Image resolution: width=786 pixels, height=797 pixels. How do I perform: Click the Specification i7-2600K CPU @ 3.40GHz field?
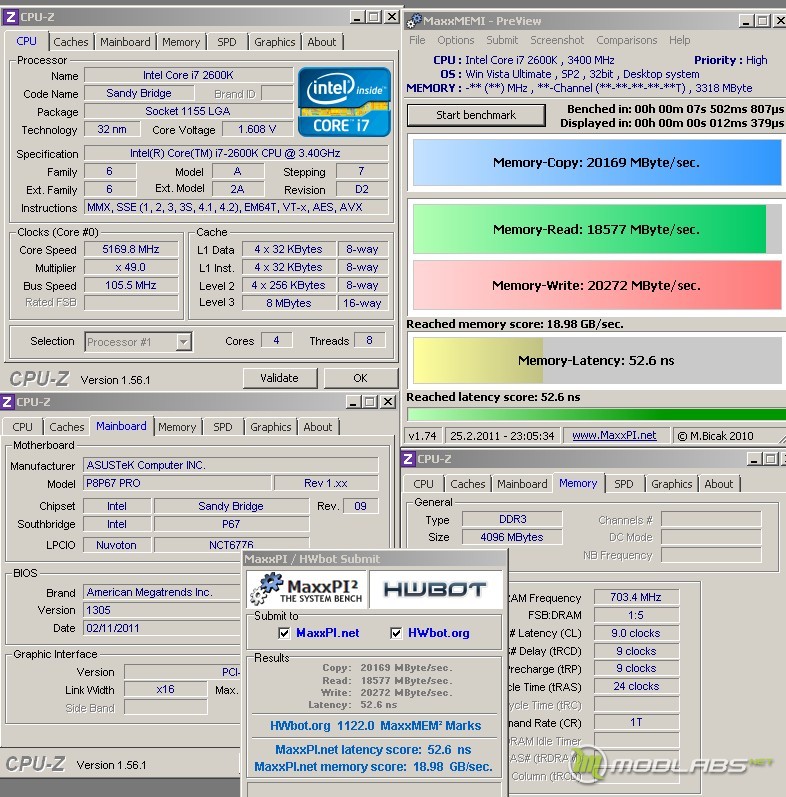(x=236, y=153)
